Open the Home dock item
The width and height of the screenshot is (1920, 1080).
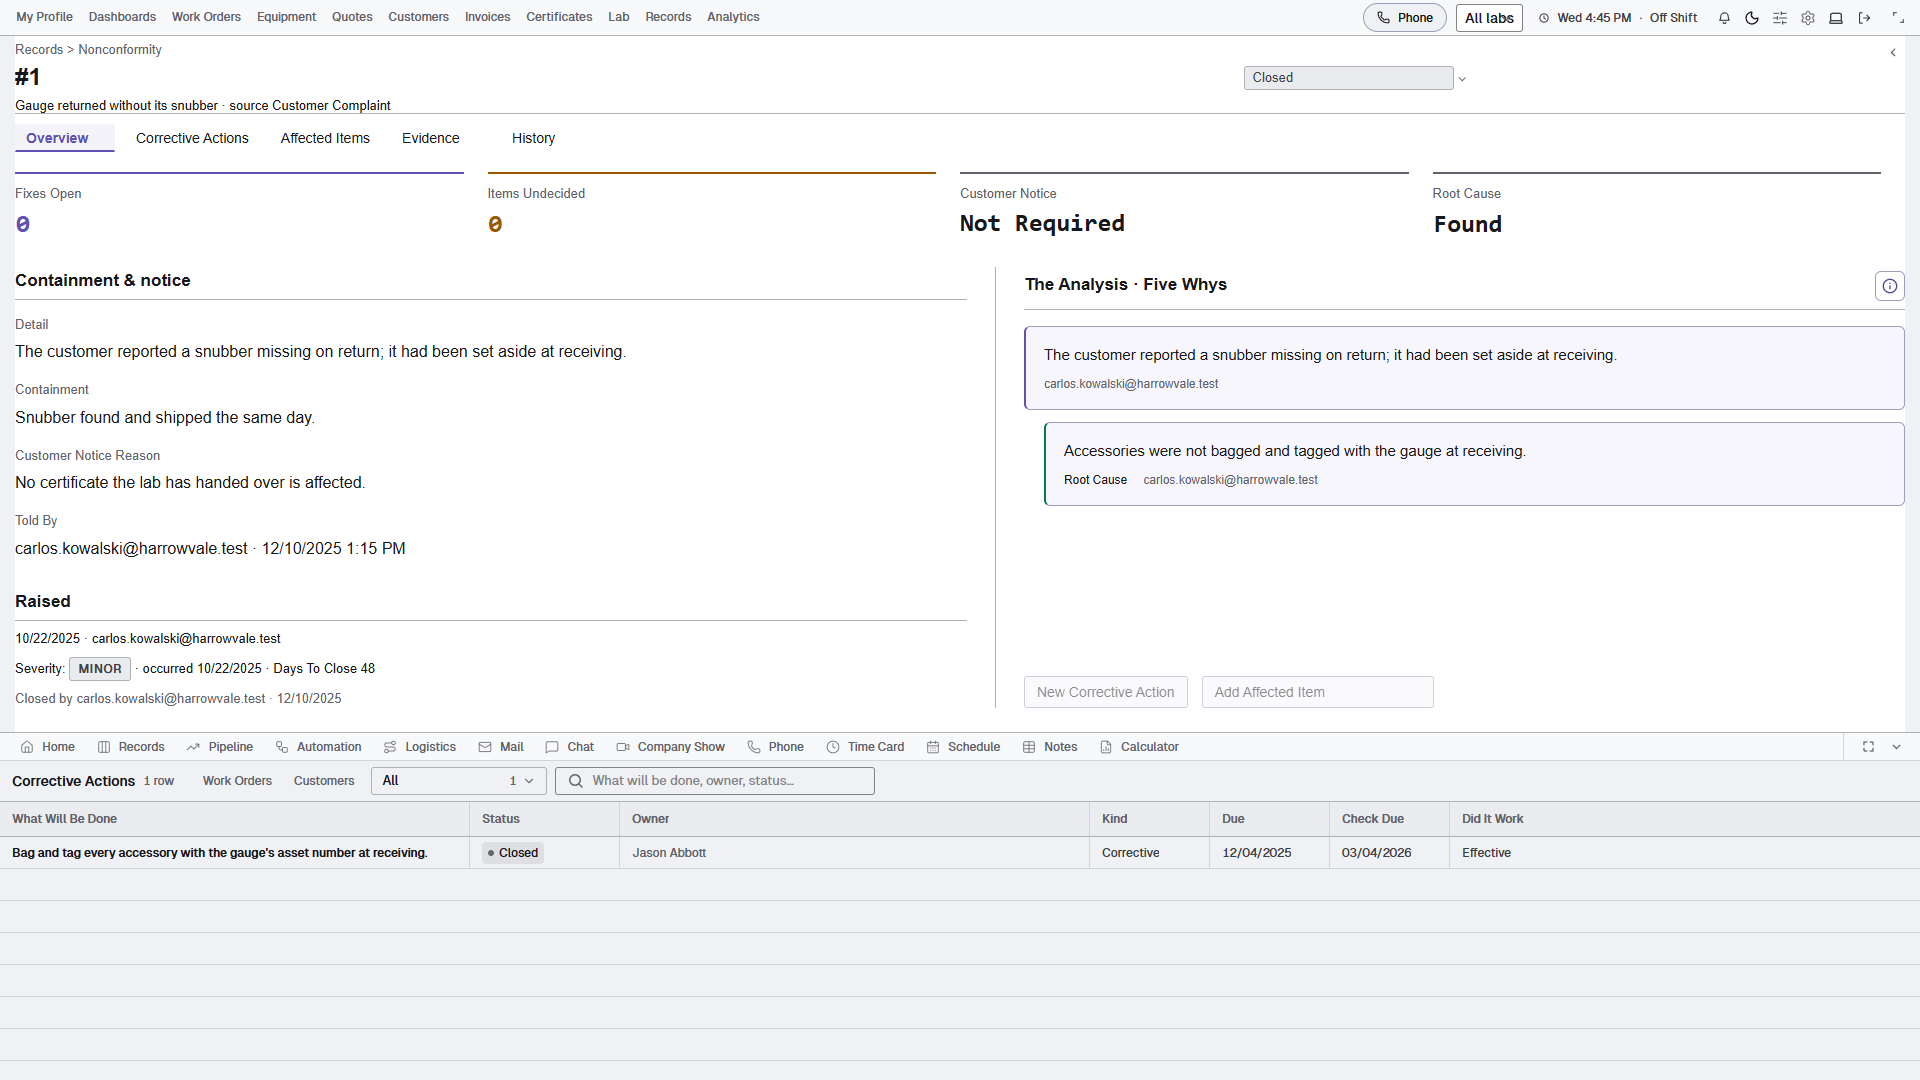[48, 747]
